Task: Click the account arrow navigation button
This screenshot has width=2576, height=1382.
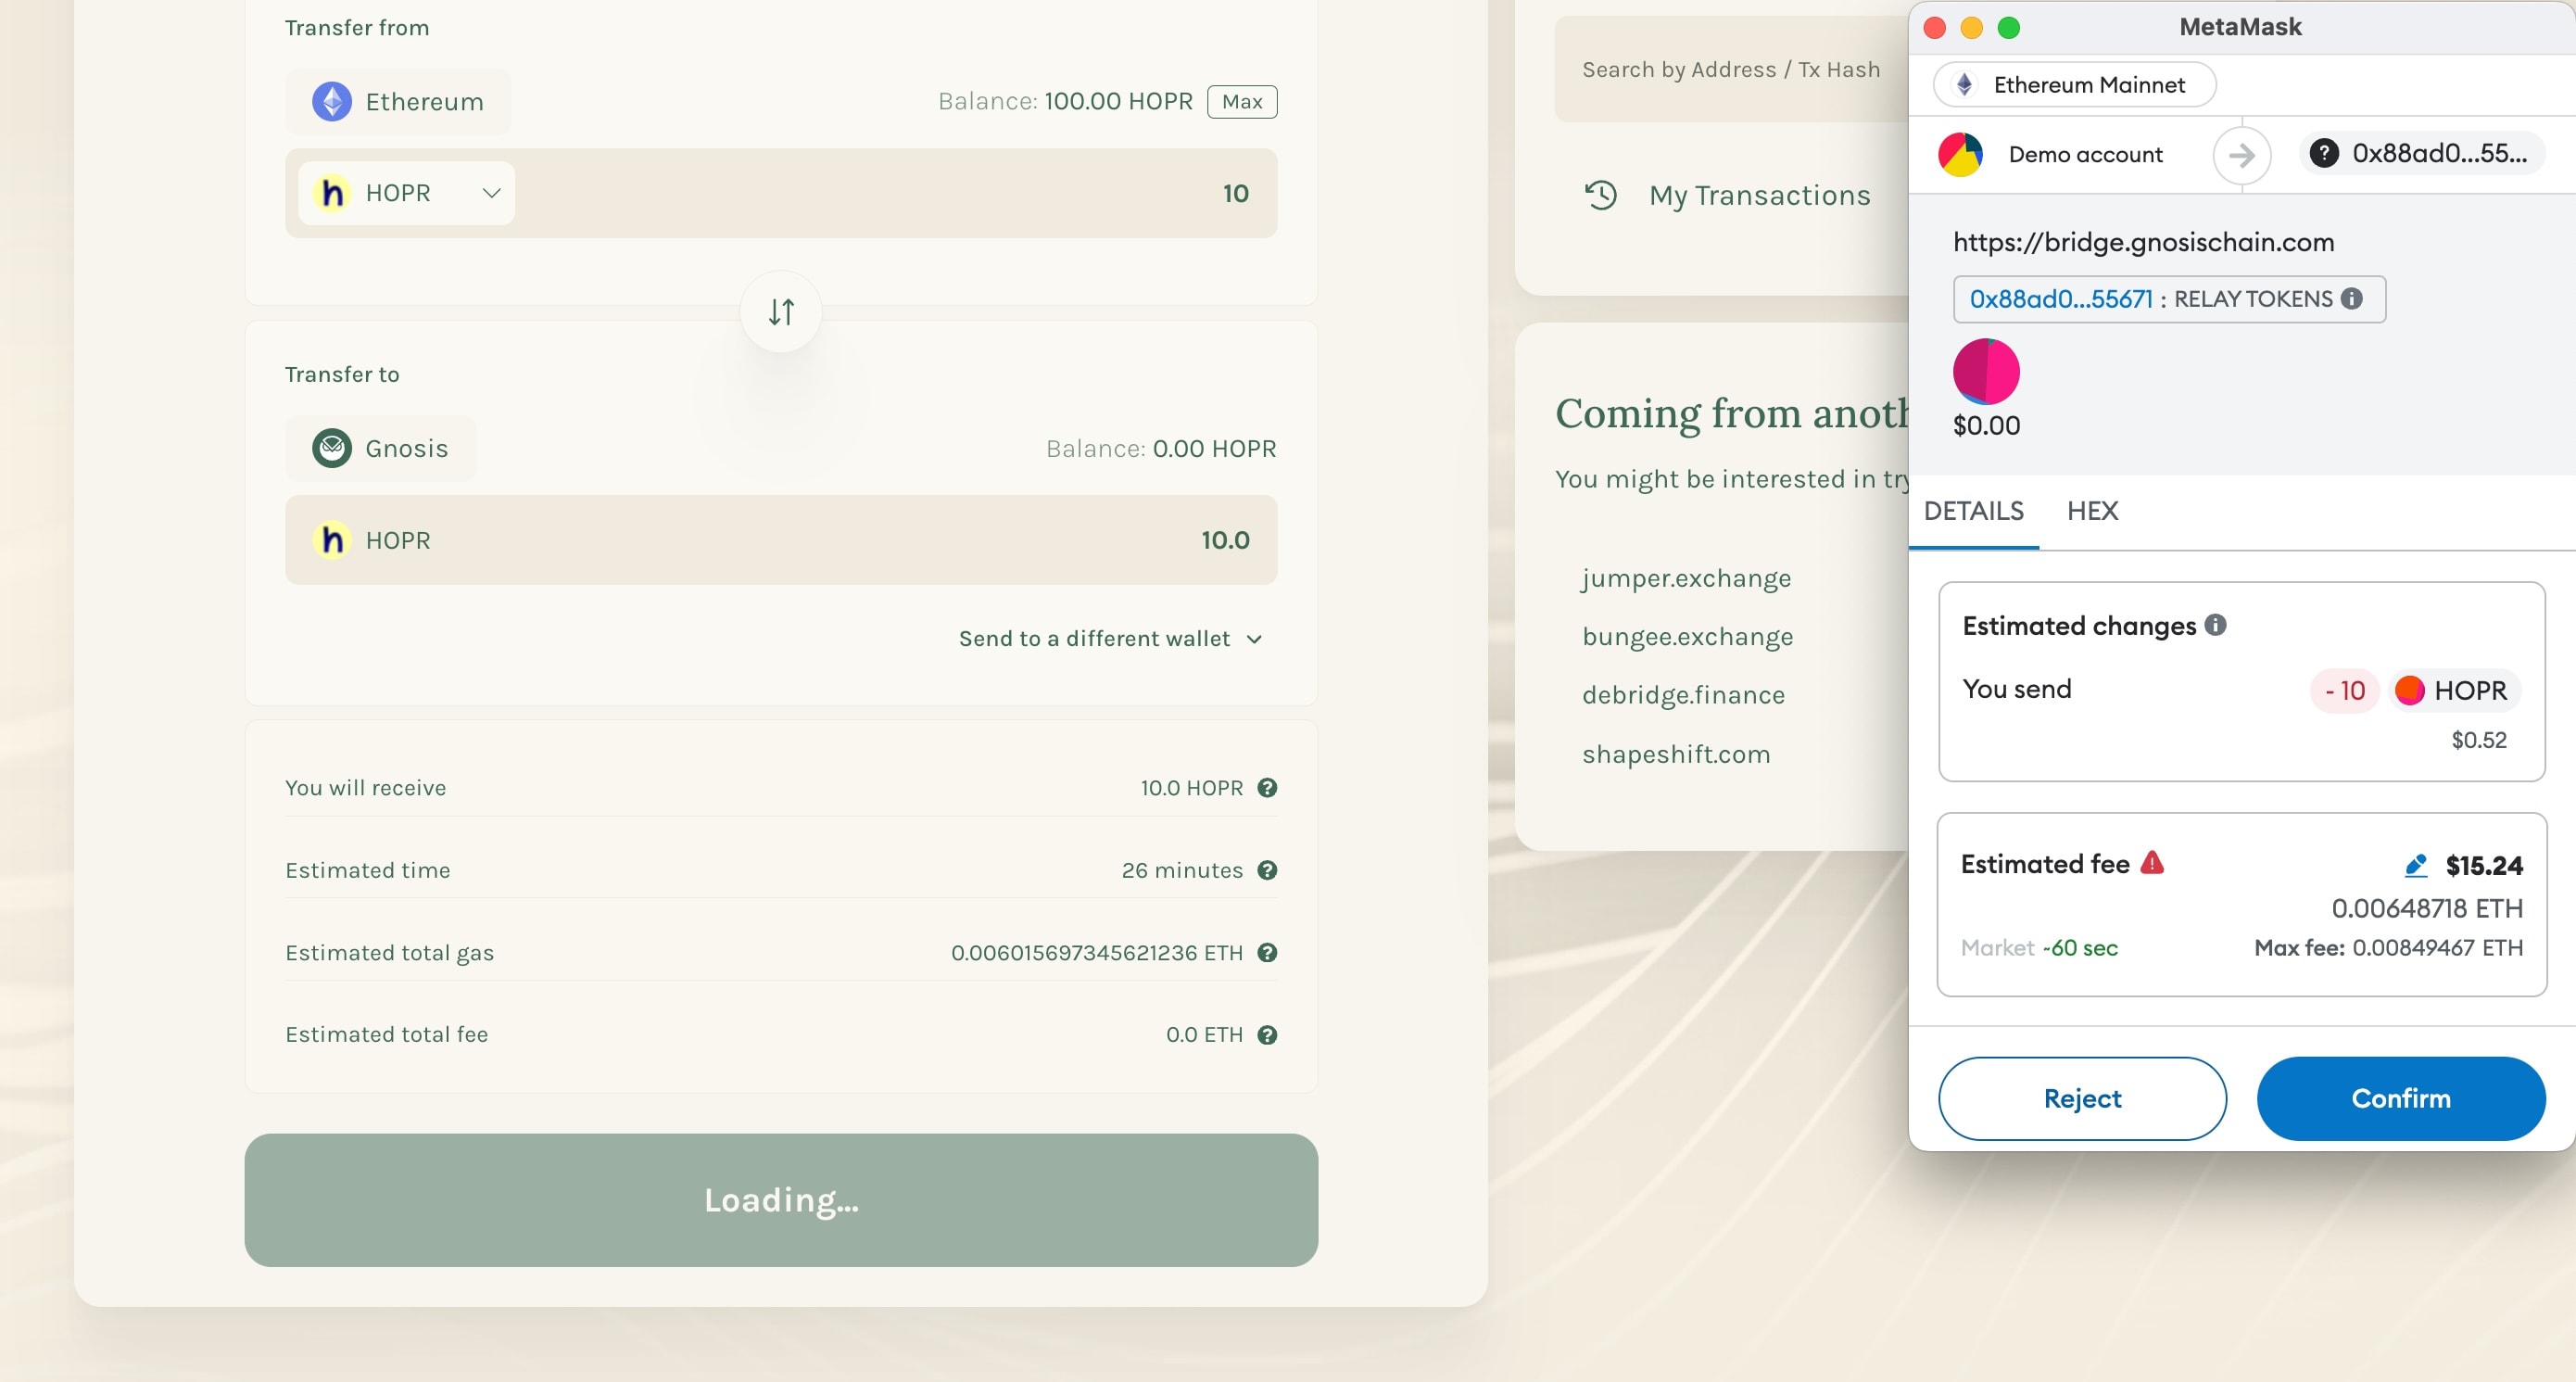Action: [2242, 153]
